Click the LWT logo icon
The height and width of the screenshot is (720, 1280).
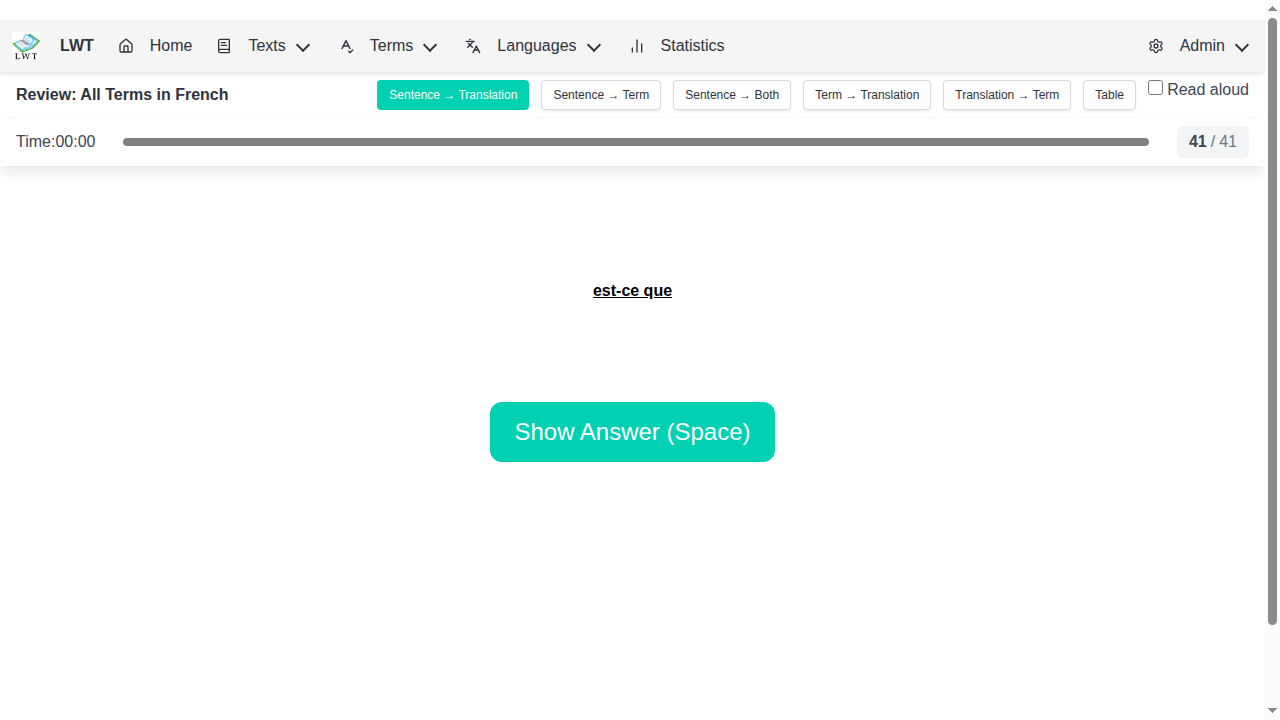point(26,46)
